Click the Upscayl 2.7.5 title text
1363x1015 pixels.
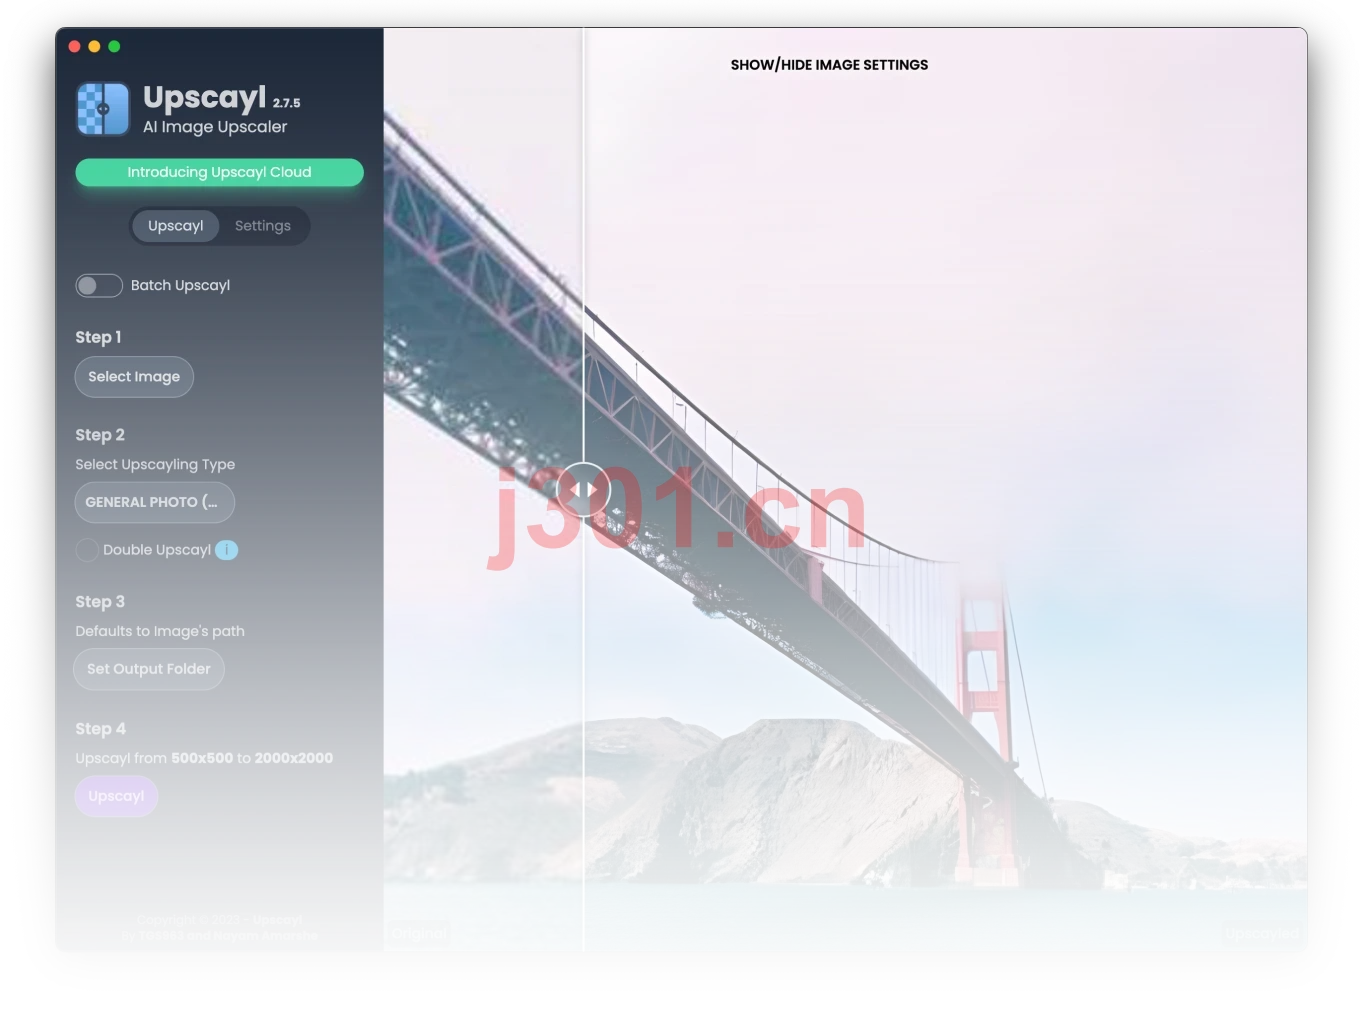(221, 97)
